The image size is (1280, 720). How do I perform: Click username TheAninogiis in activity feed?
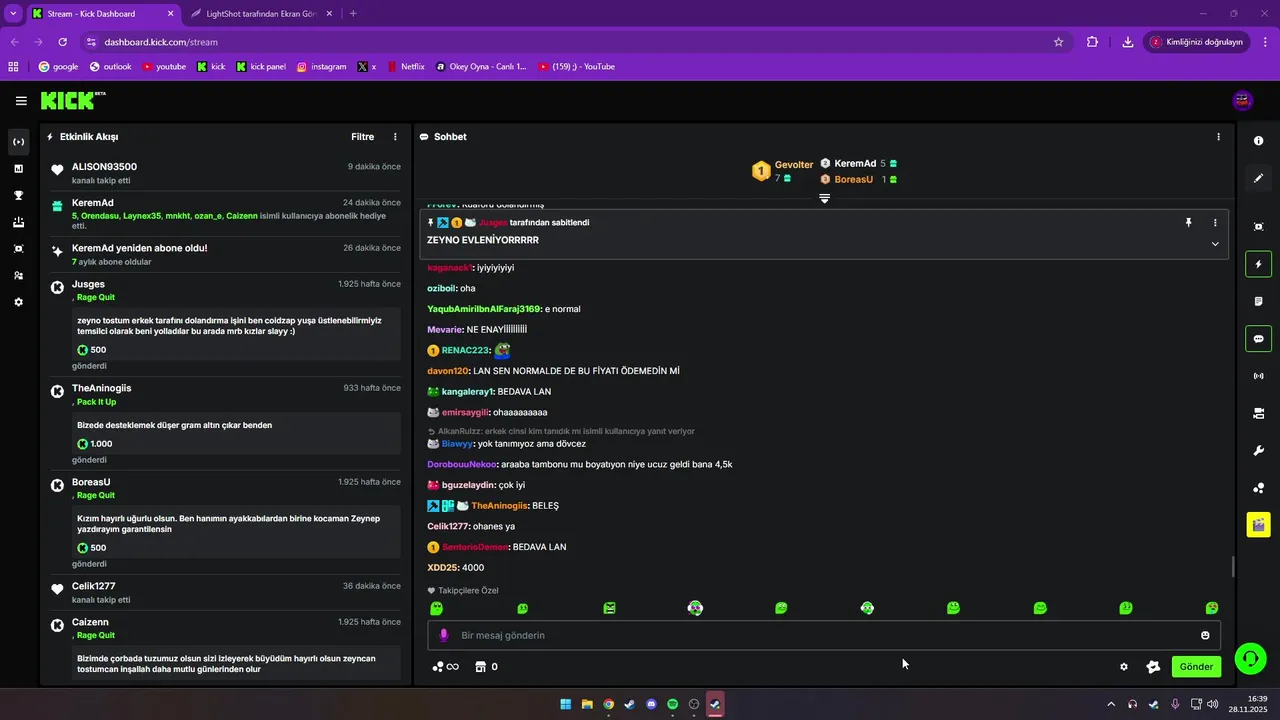(x=102, y=388)
